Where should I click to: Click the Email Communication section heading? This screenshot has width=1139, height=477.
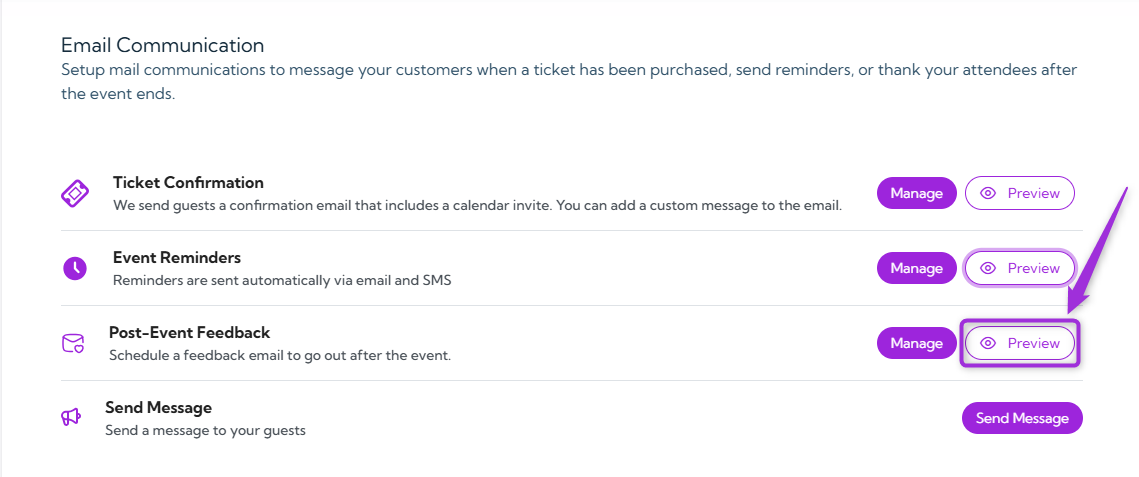pyautogui.click(x=162, y=45)
